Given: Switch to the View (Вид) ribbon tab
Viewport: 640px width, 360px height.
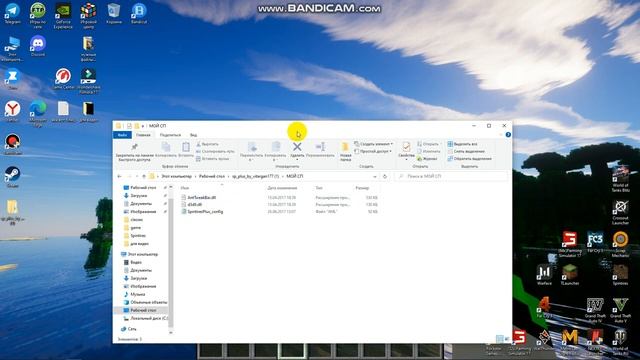Looking at the screenshot, I should [193, 135].
